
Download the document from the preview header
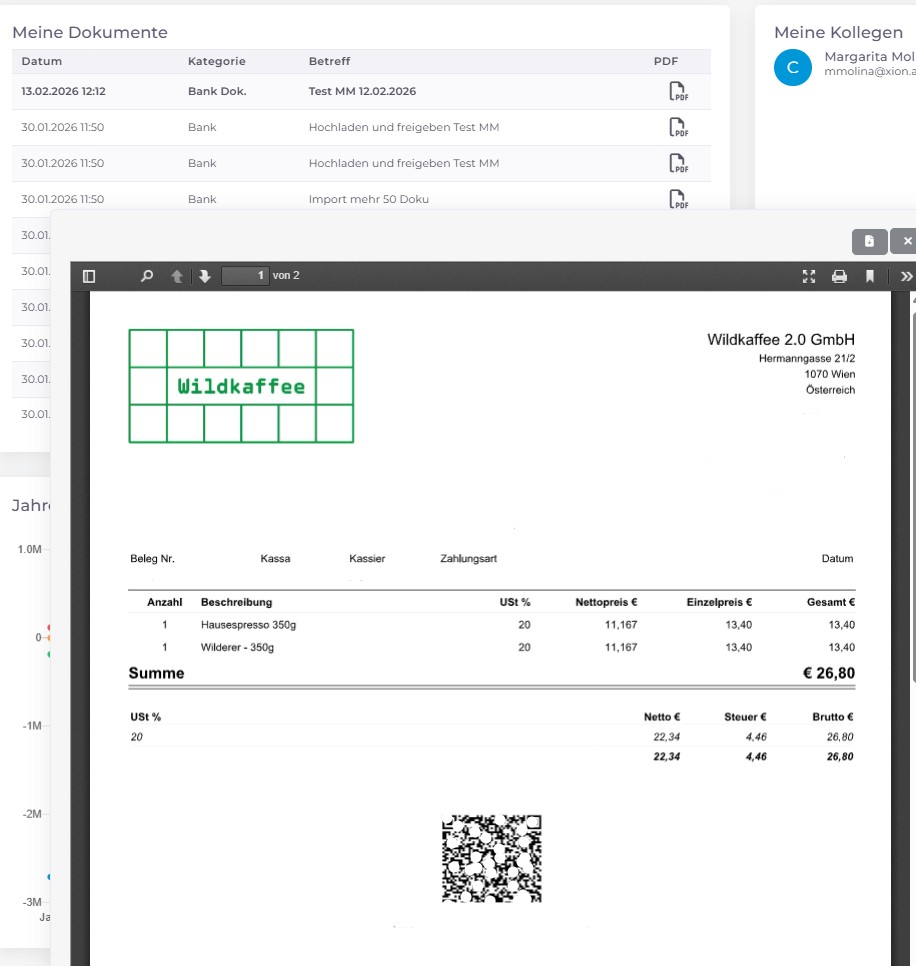tap(869, 241)
